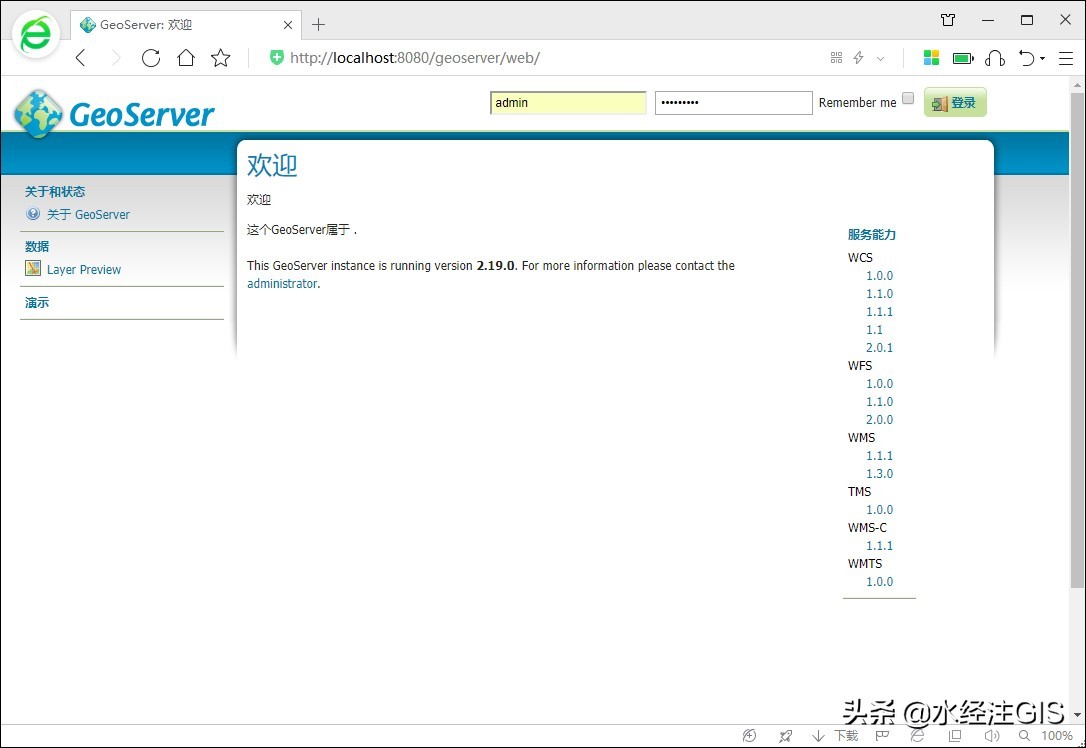Image resolution: width=1086 pixels, height=748 pixels.
Task: Focus the admin username field
Action: [568, 103]
